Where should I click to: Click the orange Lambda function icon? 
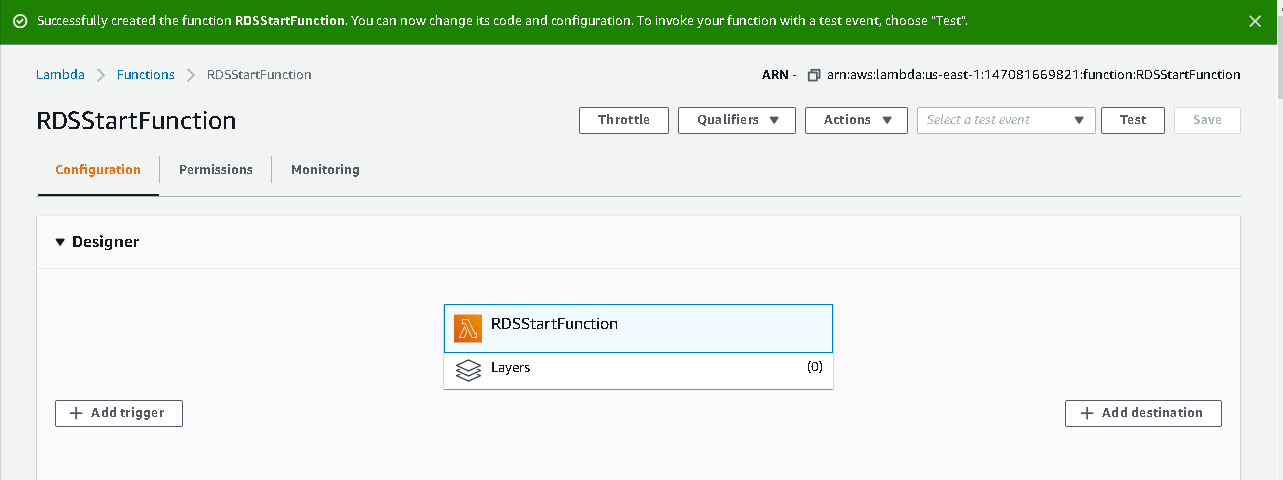point(468,328)
